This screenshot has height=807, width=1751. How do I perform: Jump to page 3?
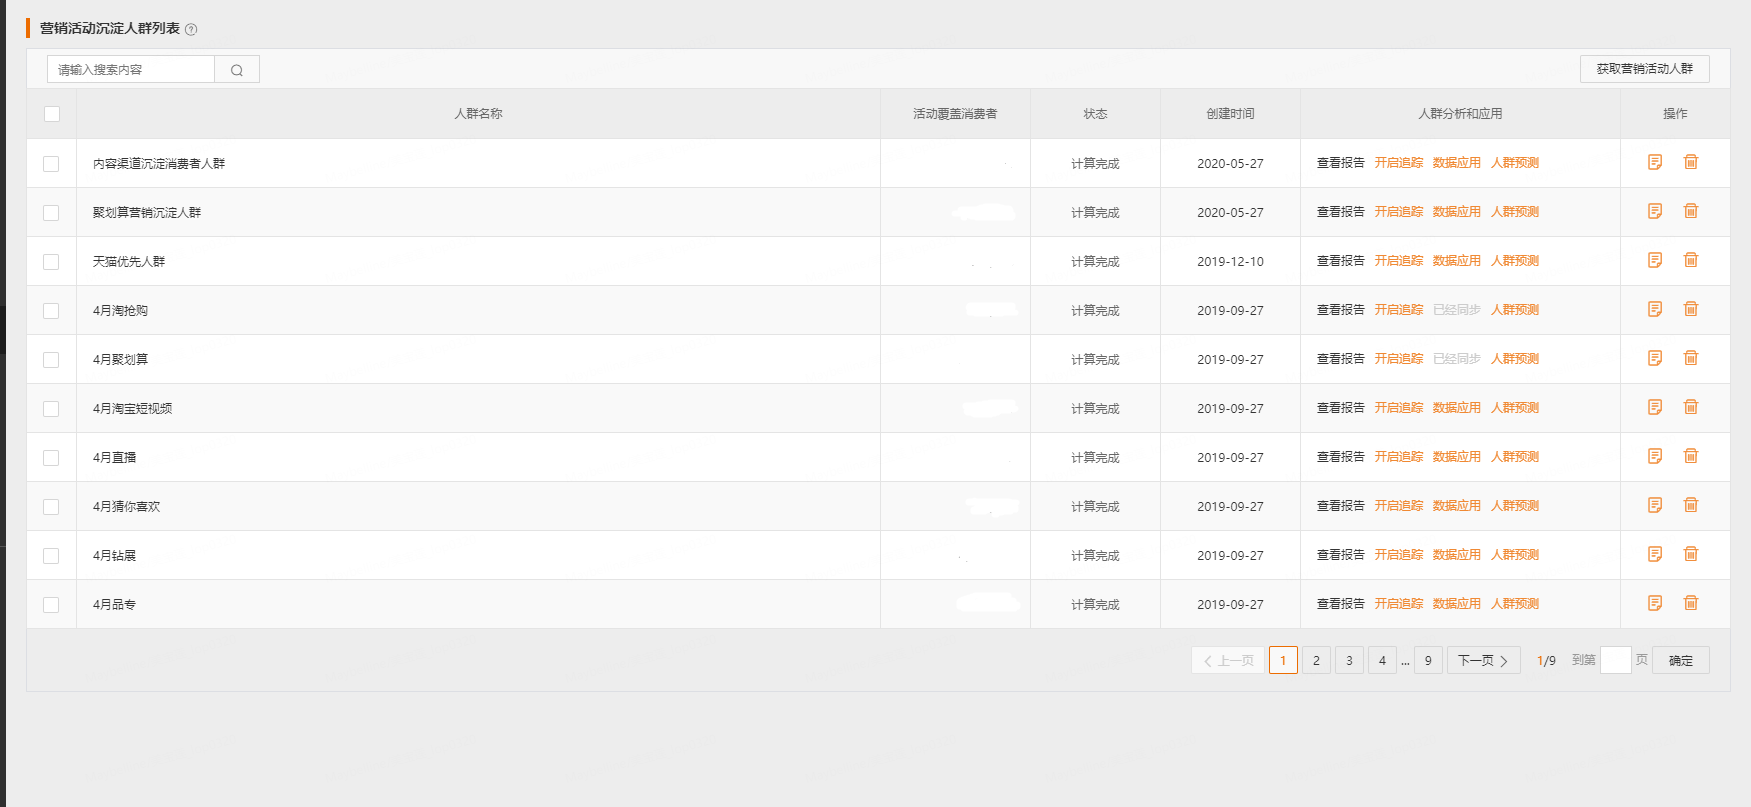tap(1349, 661)
